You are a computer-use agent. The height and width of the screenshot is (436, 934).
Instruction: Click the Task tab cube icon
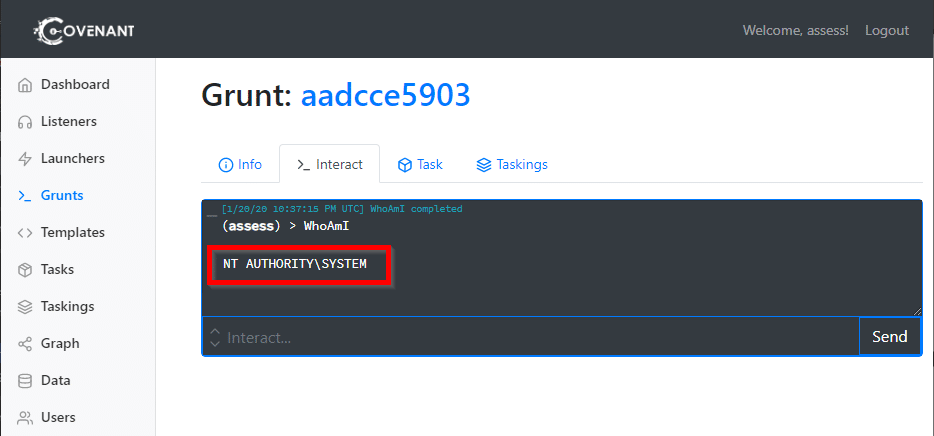point(405,165)
